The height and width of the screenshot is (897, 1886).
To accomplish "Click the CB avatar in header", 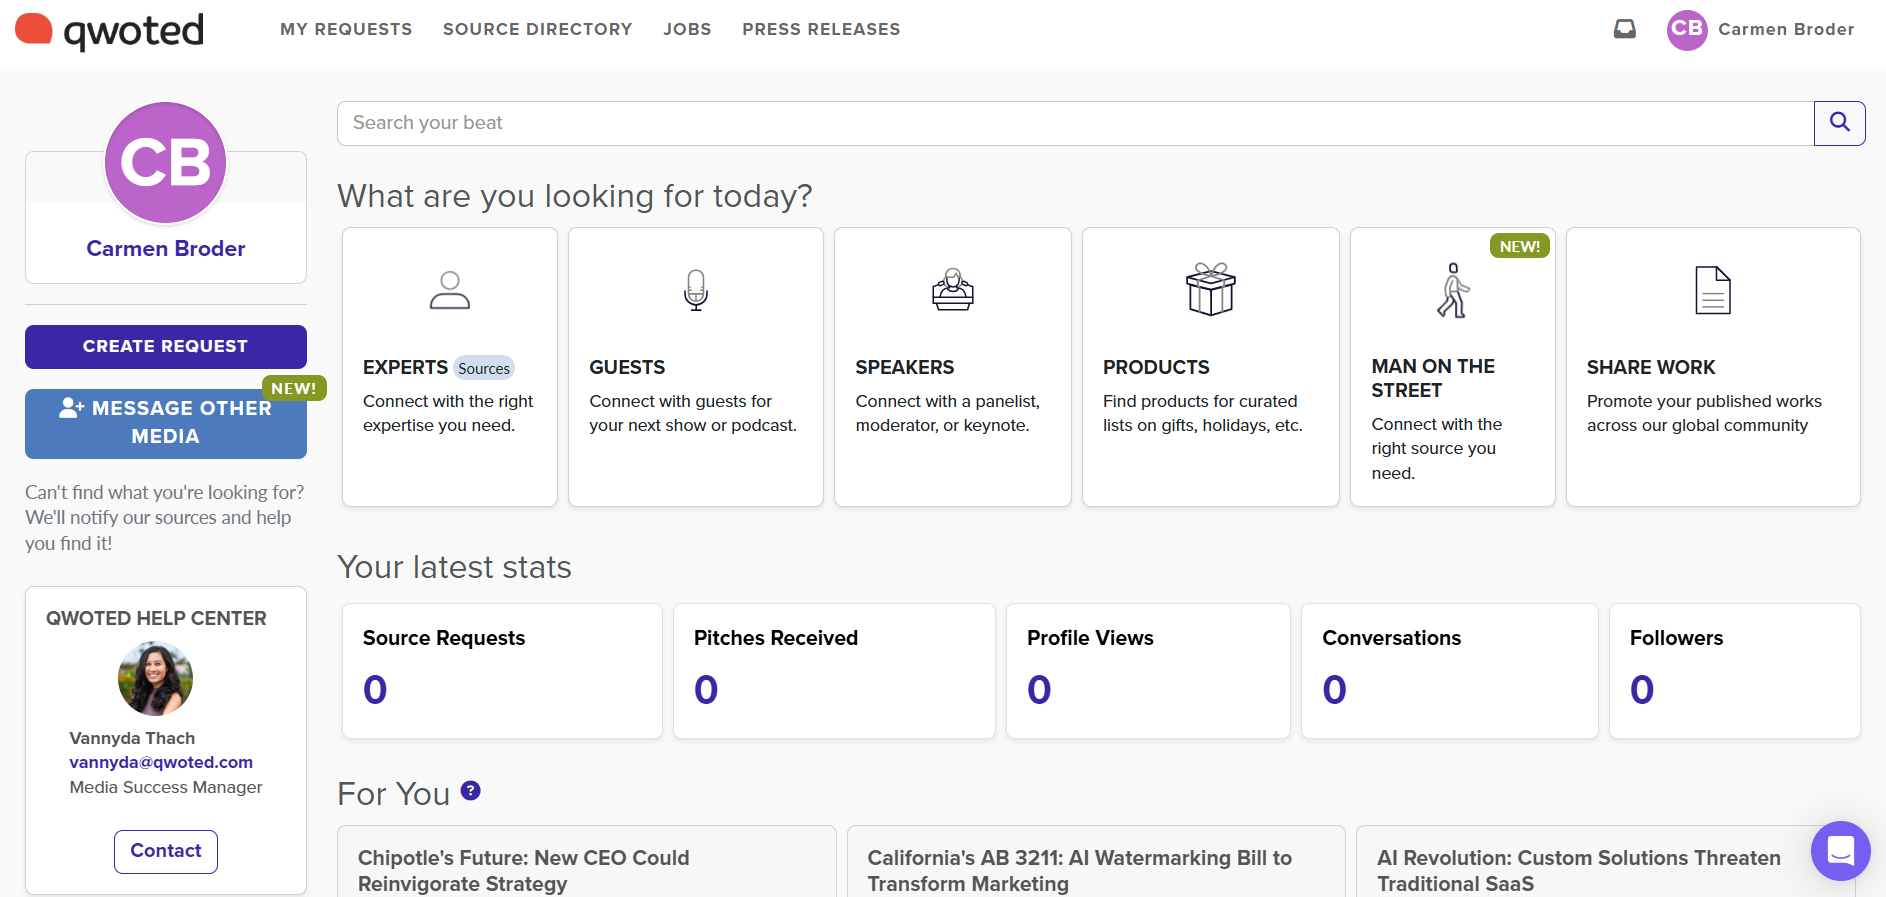I will pyautogui.click(x=1687, y=29).
